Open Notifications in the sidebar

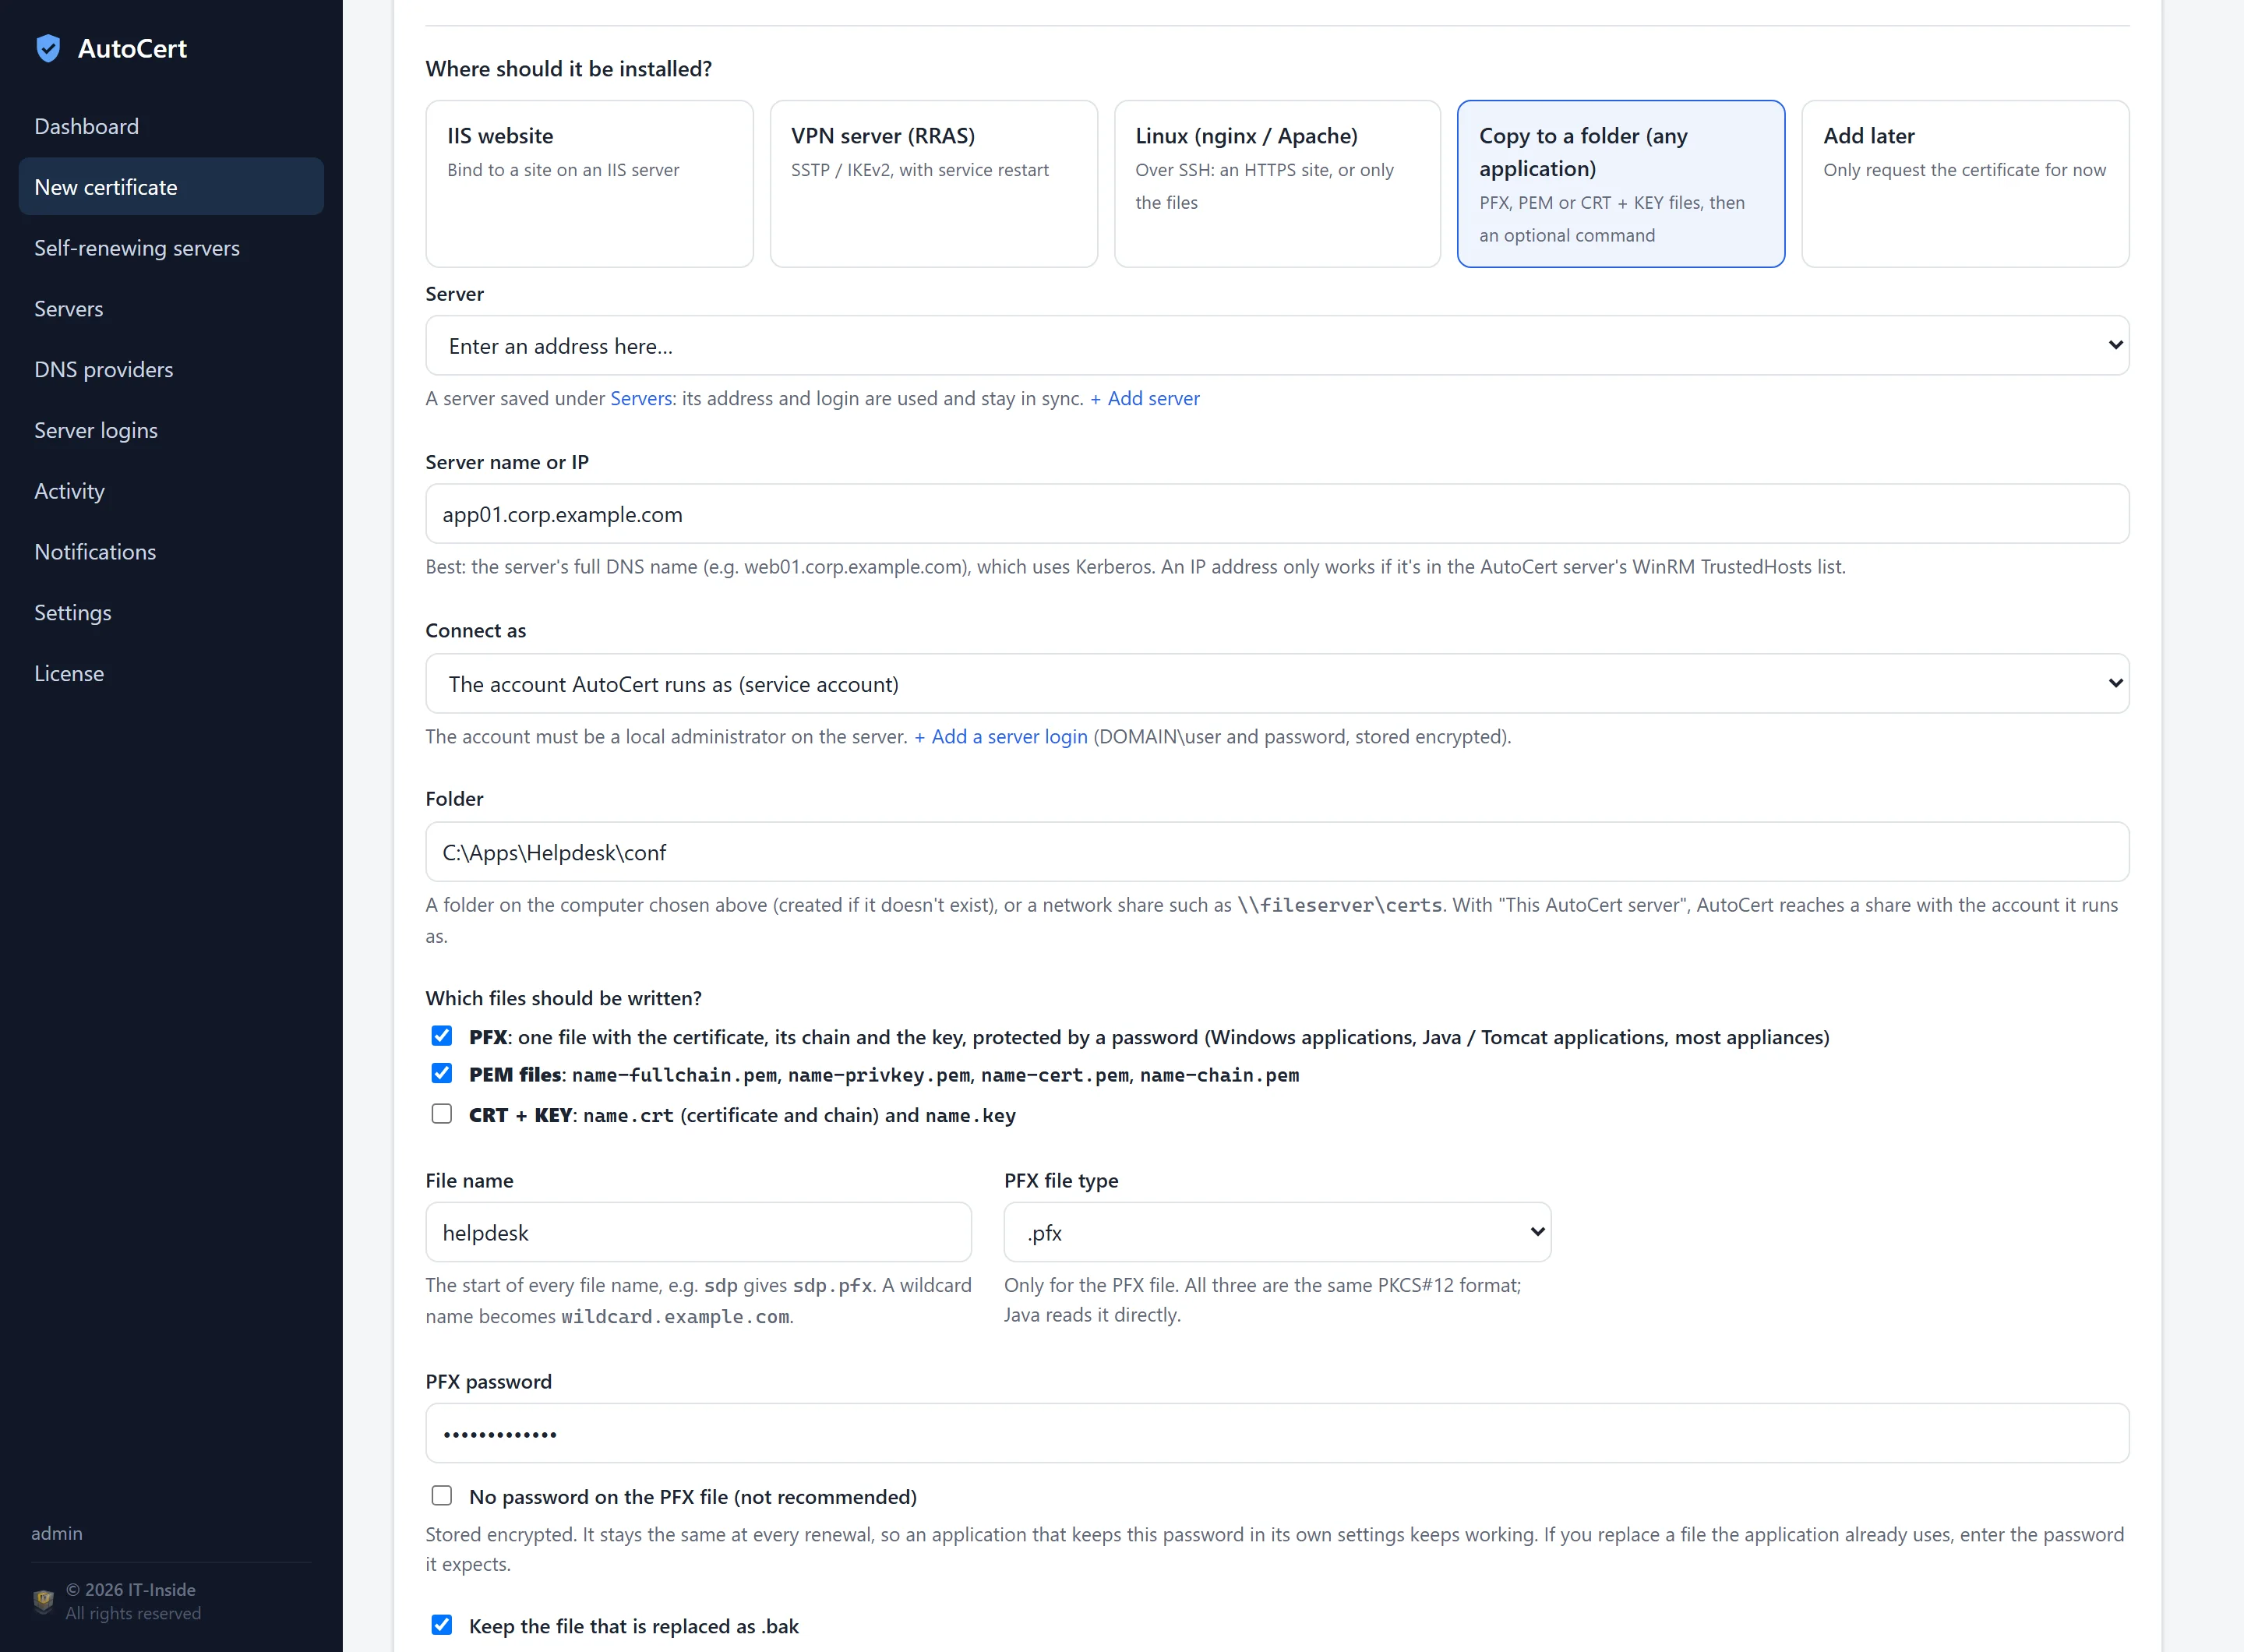pyautogui.click(x=171, y=552)
